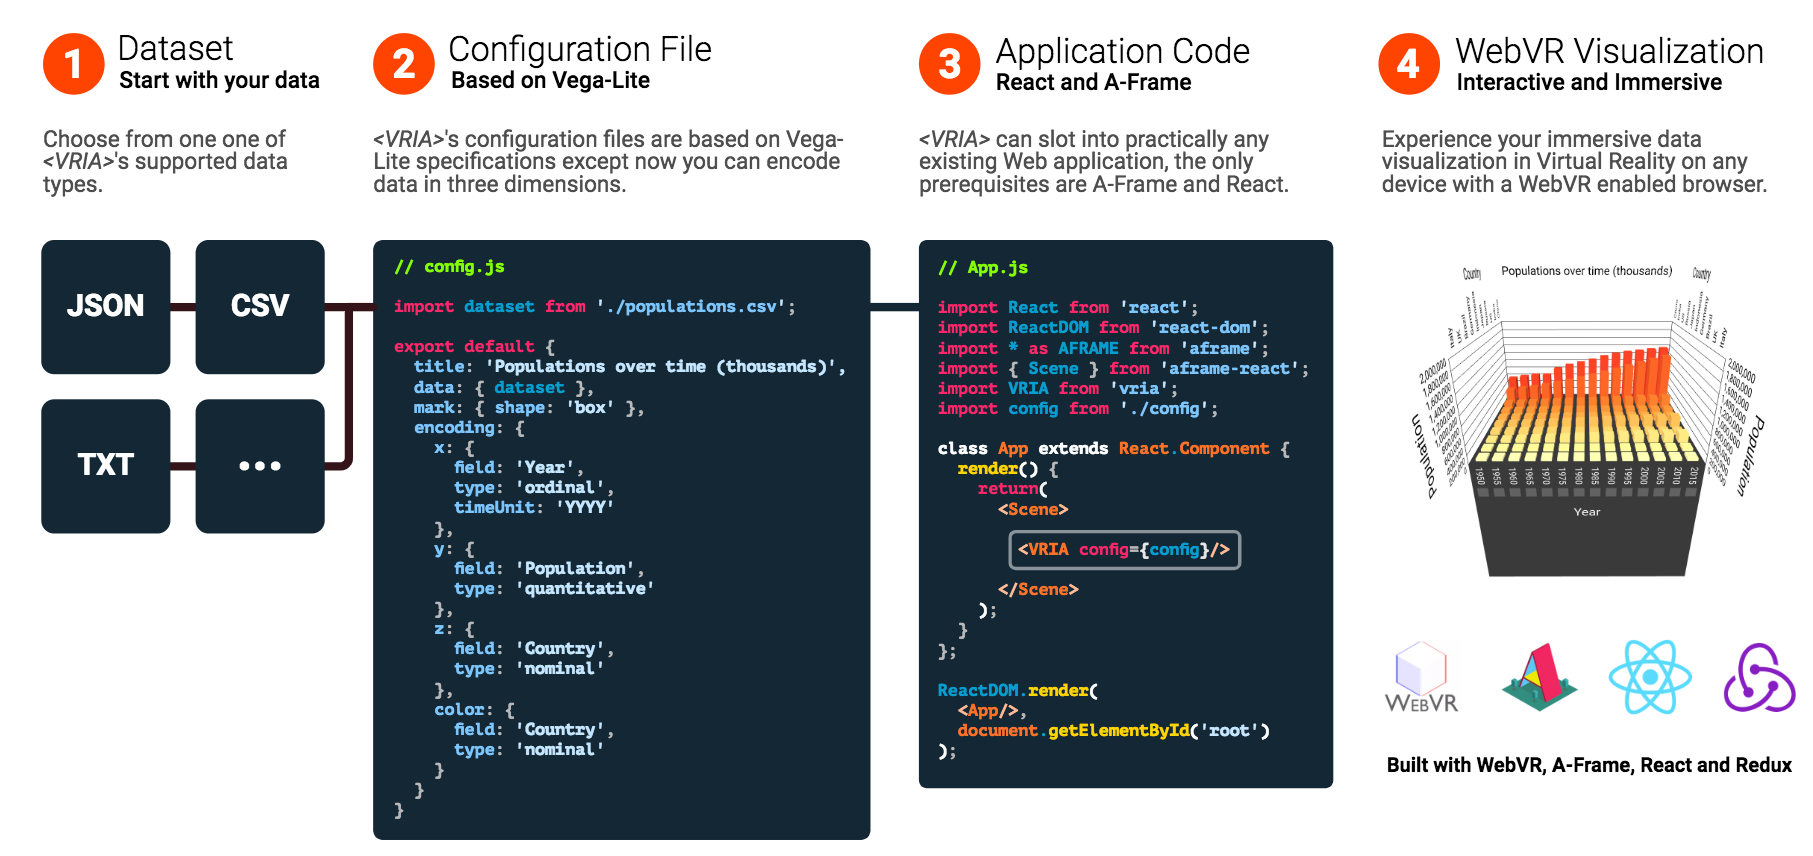Click the purple Redux logo
Image resolution: width=1813 pixels, height=856 pixels.
click(x=1759, y=677)
